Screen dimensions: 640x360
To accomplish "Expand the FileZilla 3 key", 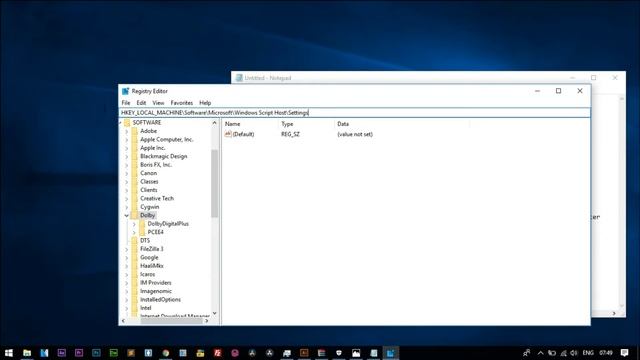I will 127,249.
